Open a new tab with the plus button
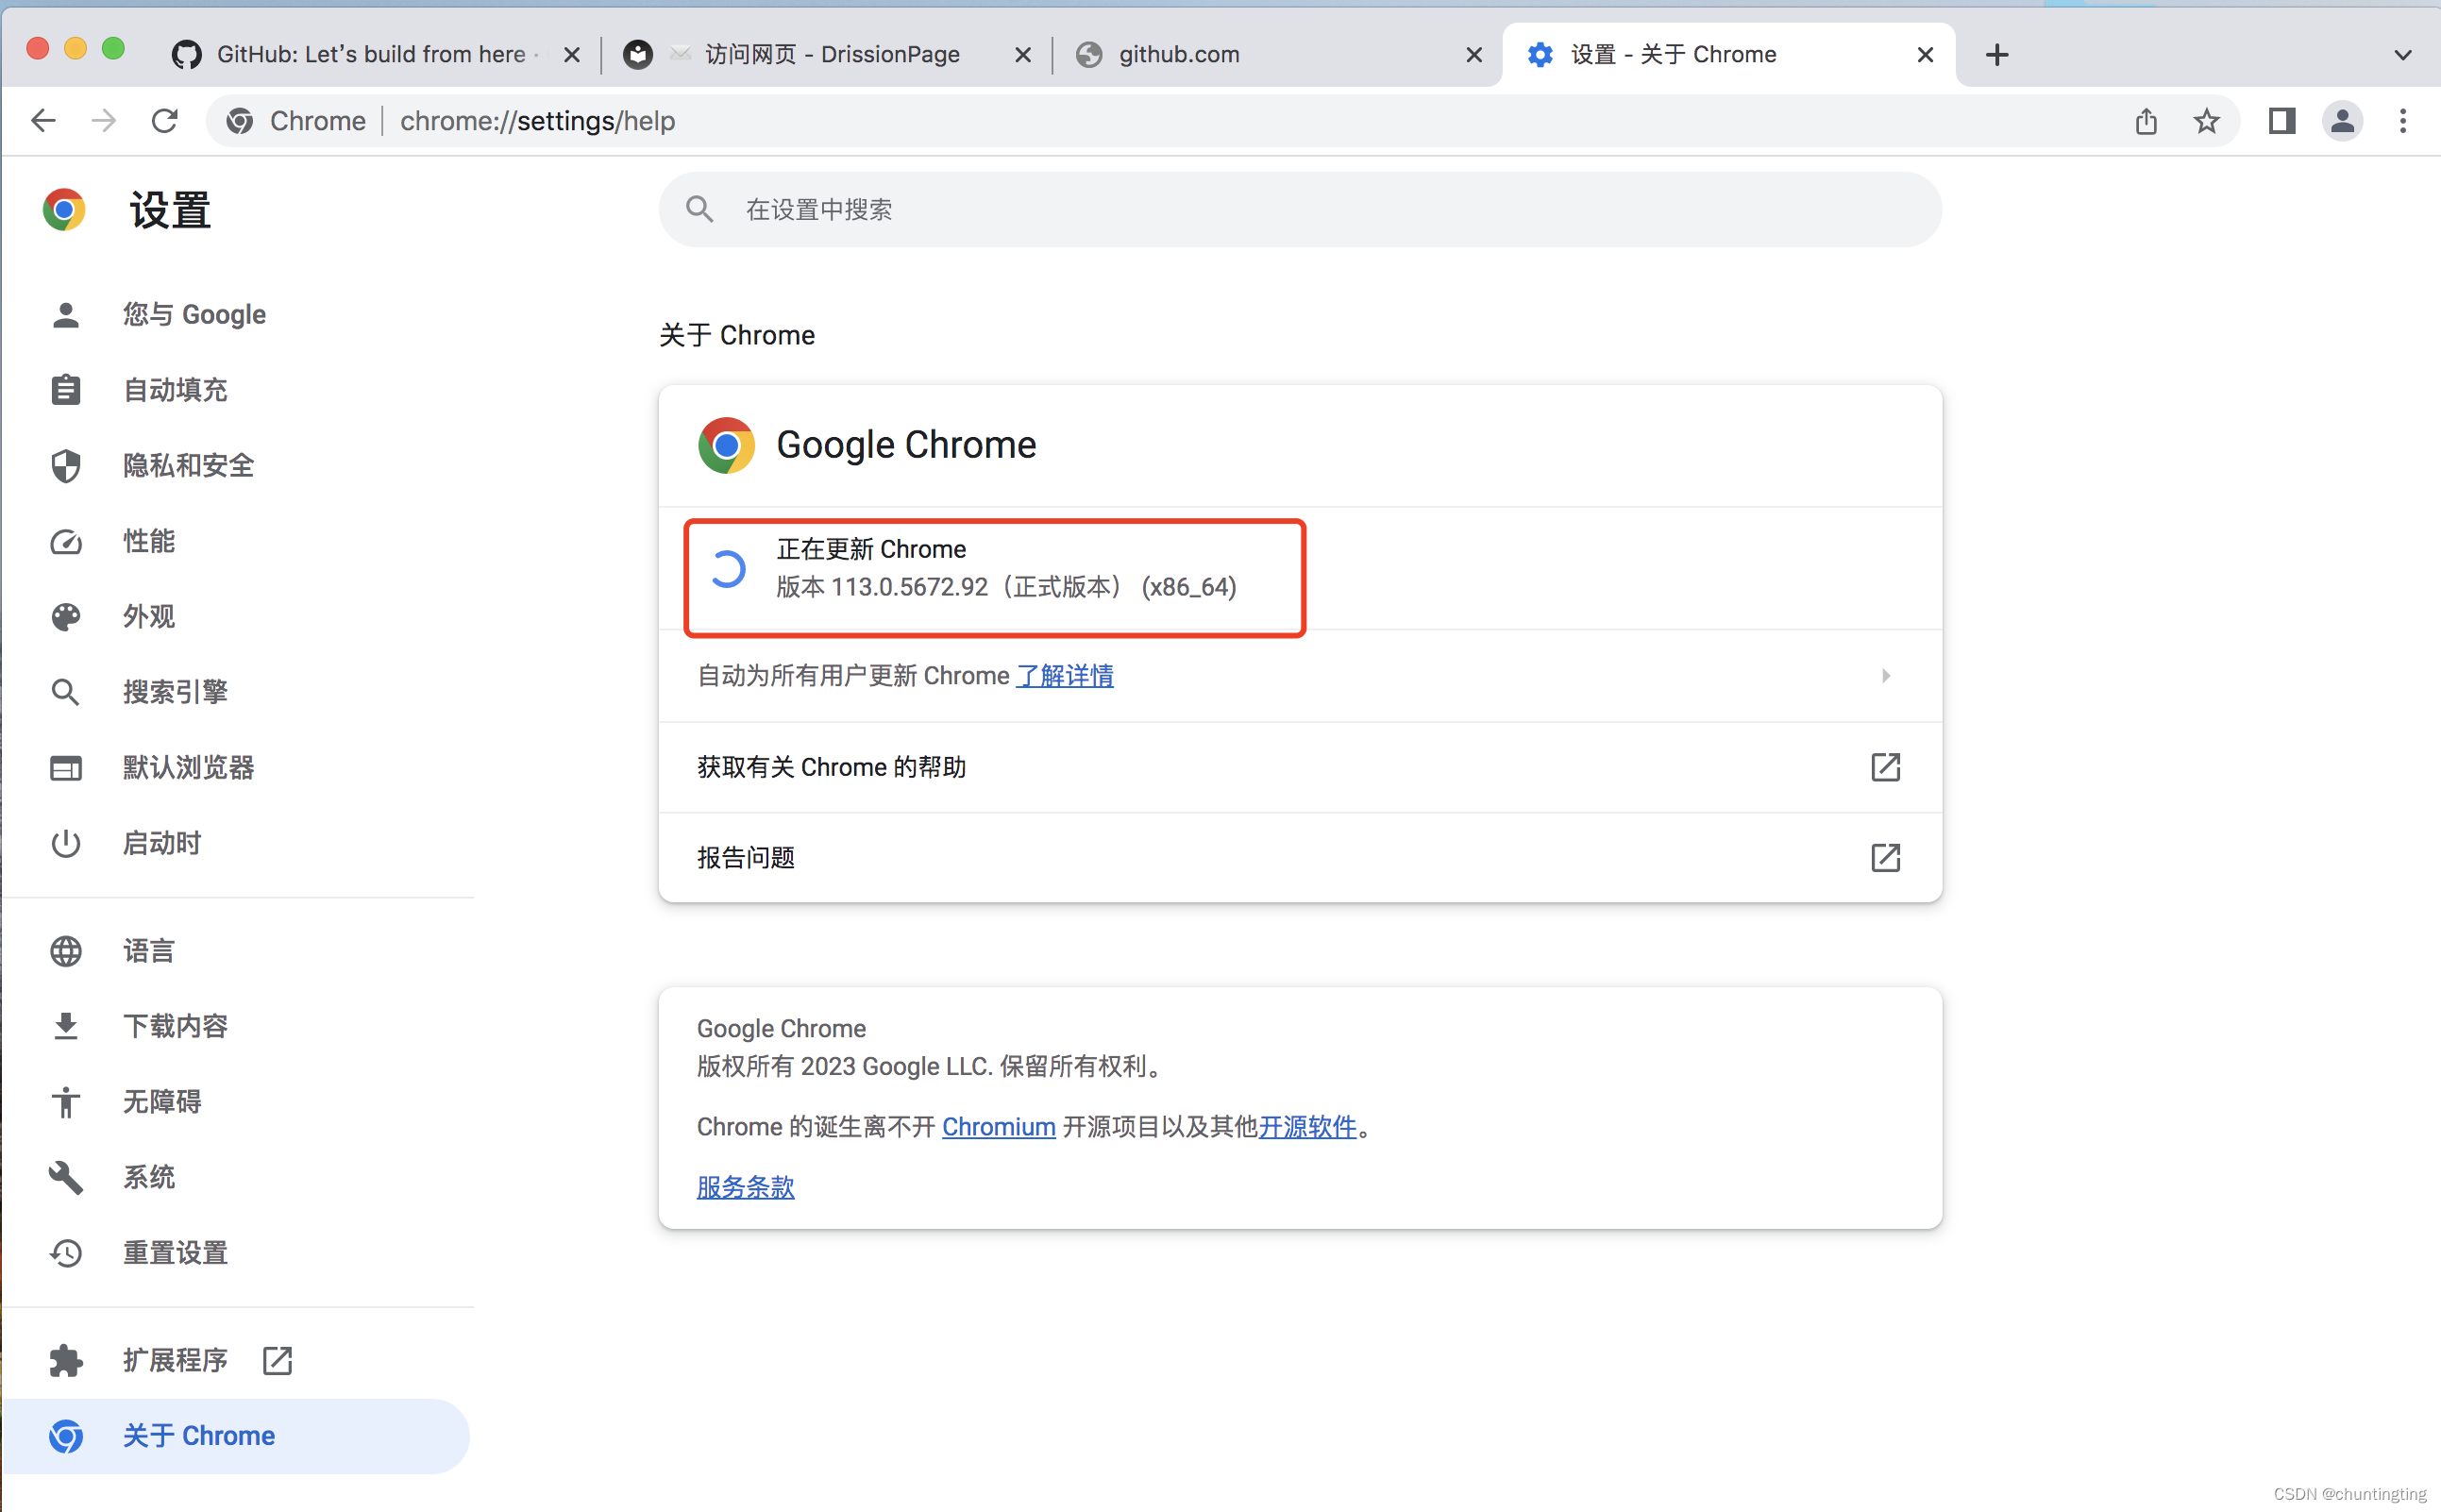Screen dimensions: 2441x1512 1997,54
